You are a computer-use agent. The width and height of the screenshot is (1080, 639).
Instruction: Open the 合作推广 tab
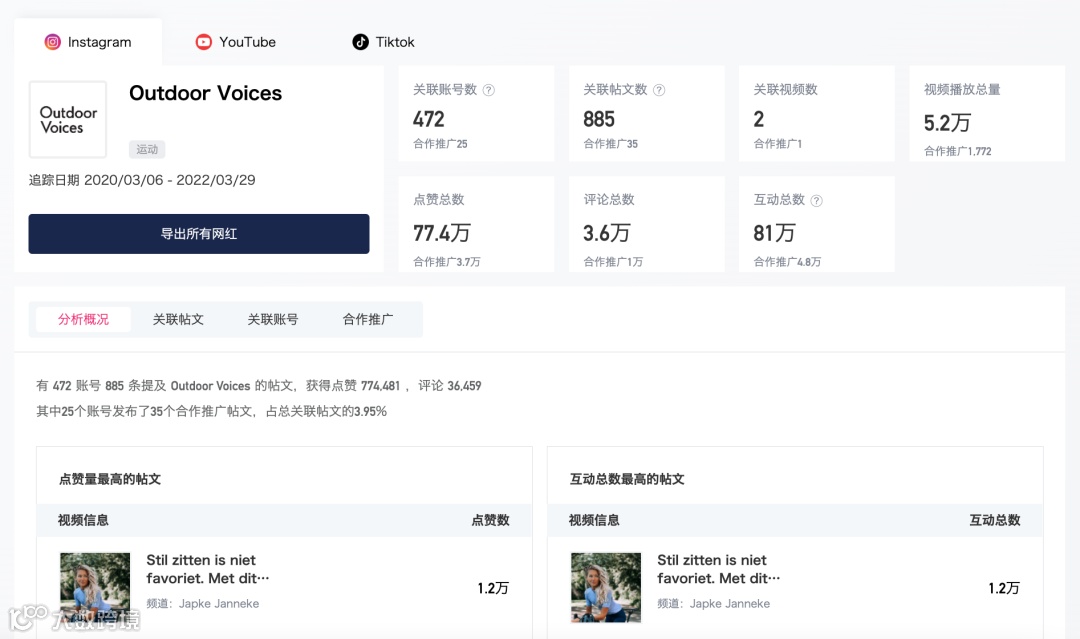(368, 320)
